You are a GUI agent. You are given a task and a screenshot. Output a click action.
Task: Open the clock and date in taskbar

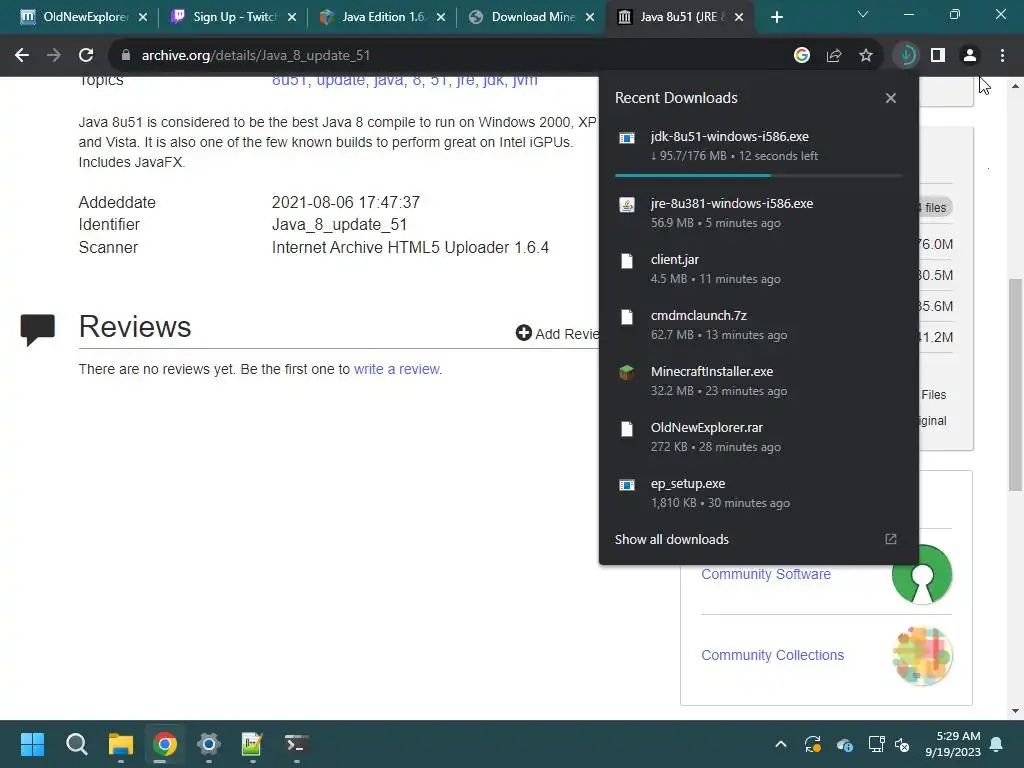tap(953, 744)
